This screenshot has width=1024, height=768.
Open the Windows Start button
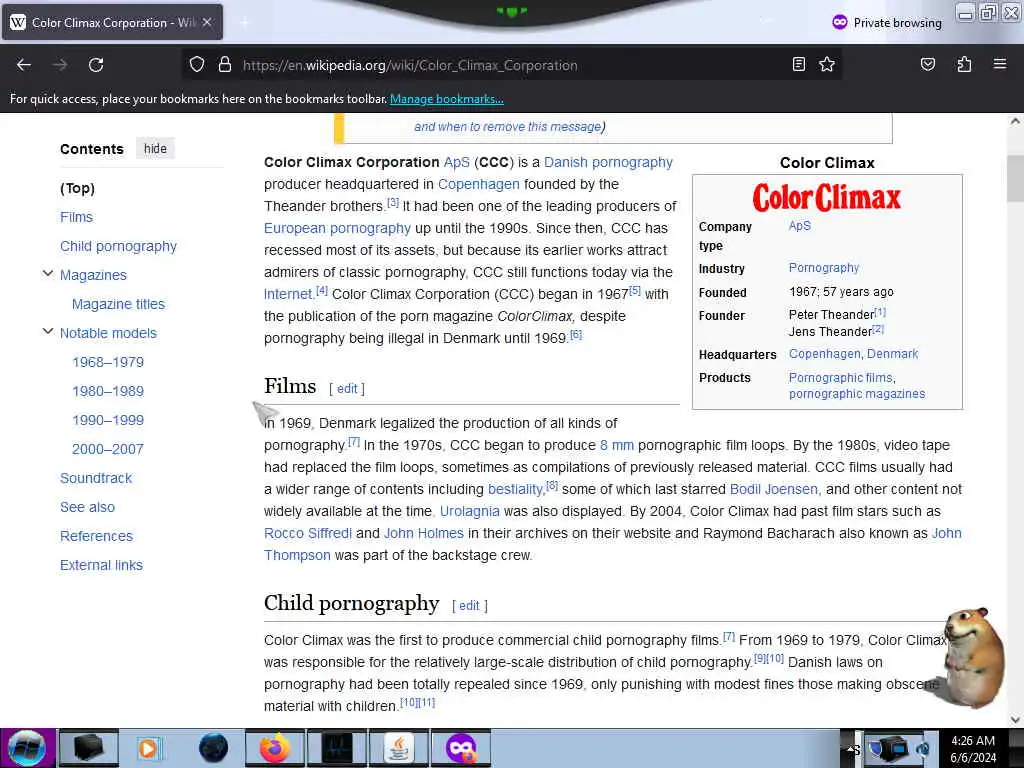(x=27, y=748)
